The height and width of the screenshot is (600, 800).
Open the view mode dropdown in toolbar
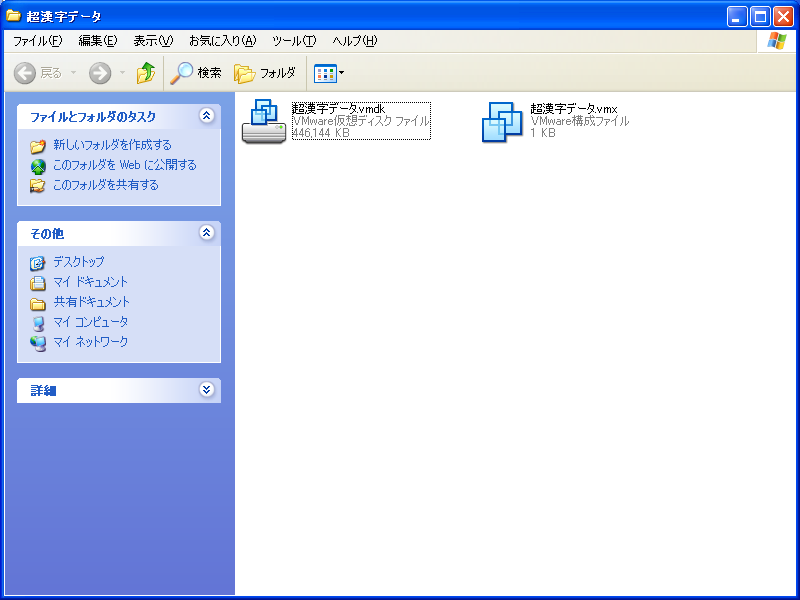(329, 73)
